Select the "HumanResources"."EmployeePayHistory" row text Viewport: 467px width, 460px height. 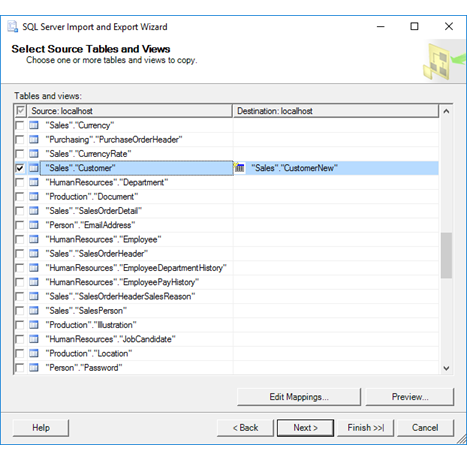pos(122,282)
